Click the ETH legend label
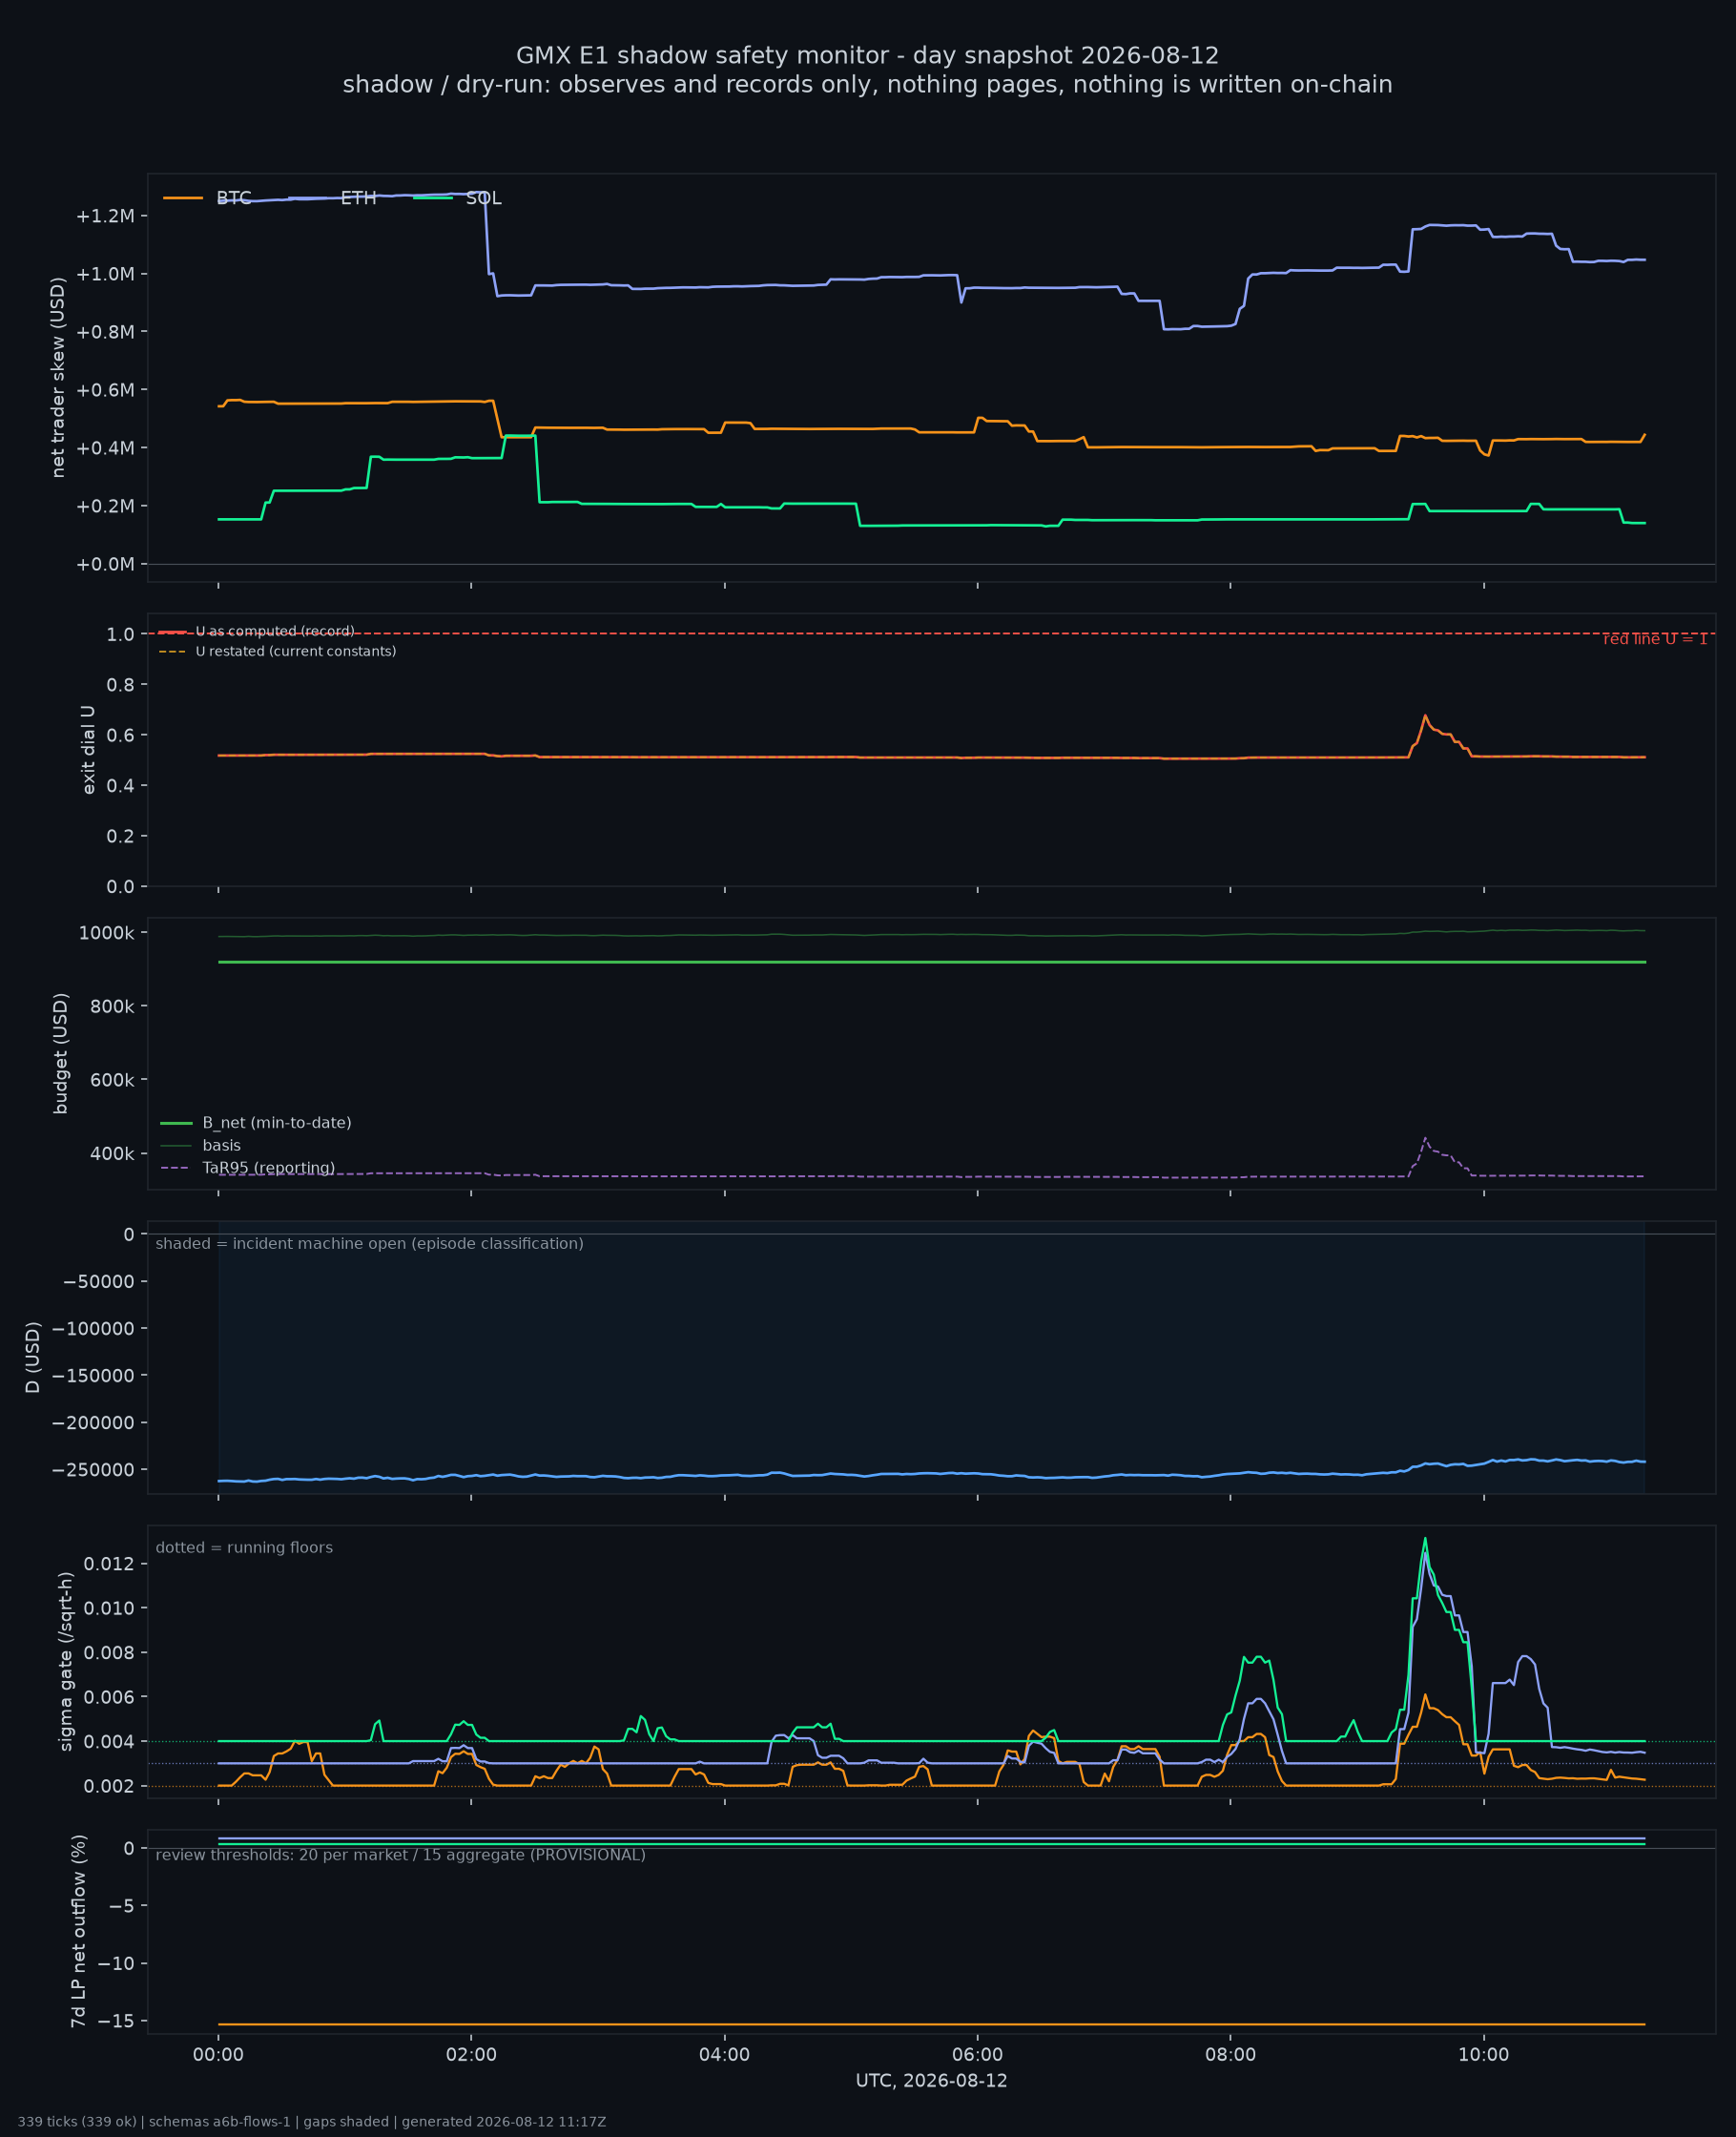 coord(358,198)
